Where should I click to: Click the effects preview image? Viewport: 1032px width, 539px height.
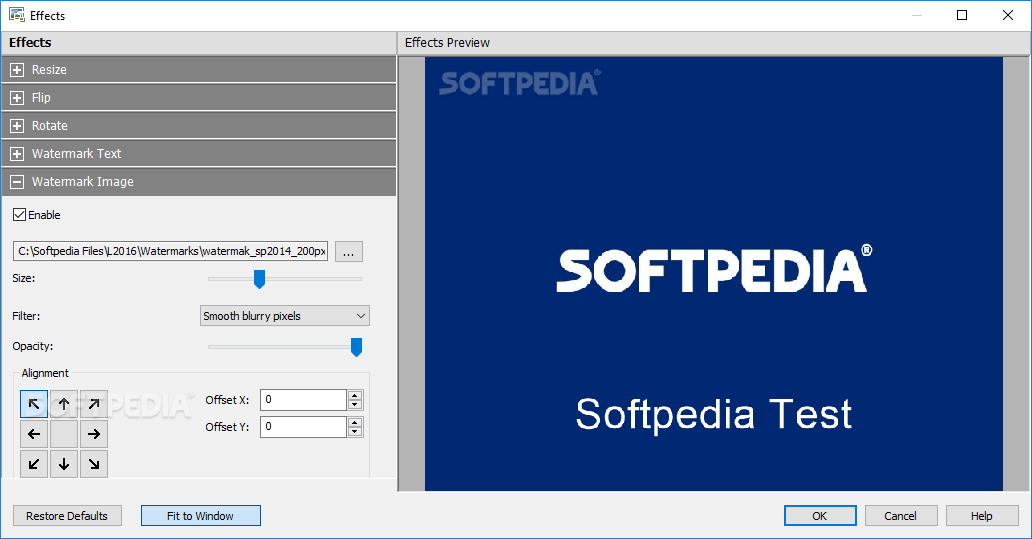(x=713, y=274)
